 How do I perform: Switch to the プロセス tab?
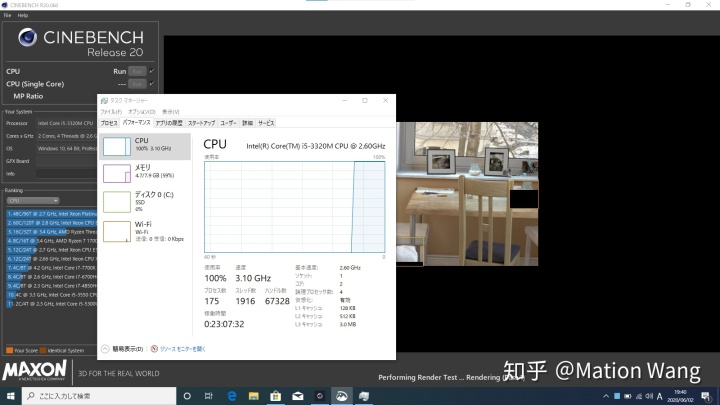pyautogui.click(x=109, y=123)
